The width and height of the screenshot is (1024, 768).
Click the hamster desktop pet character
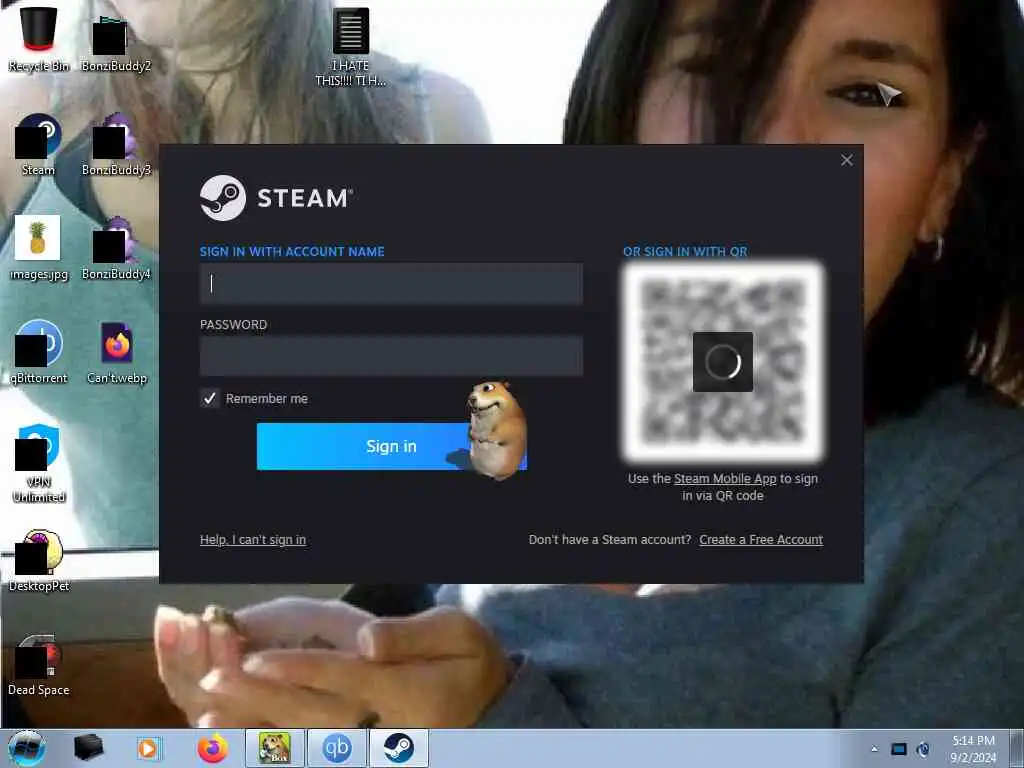click(x=496, y=430)
